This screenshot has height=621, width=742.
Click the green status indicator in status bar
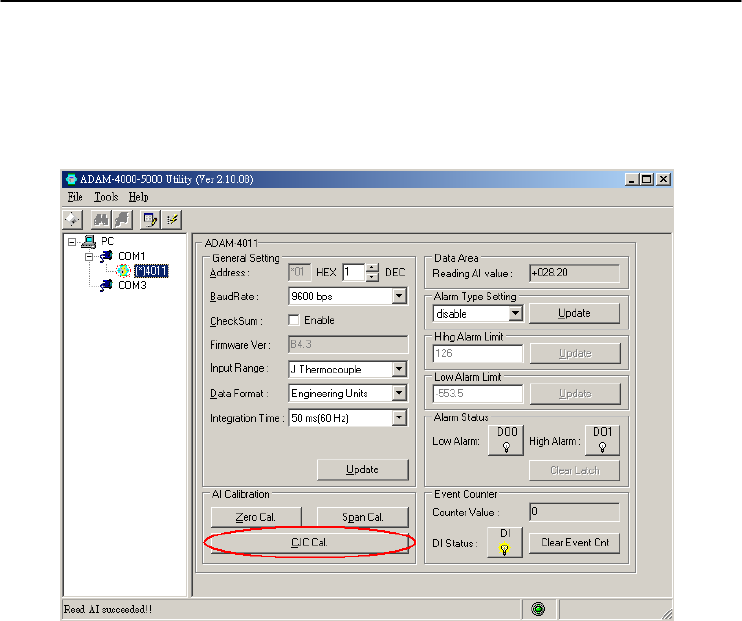pyautogui.click(x=538, y=609)
